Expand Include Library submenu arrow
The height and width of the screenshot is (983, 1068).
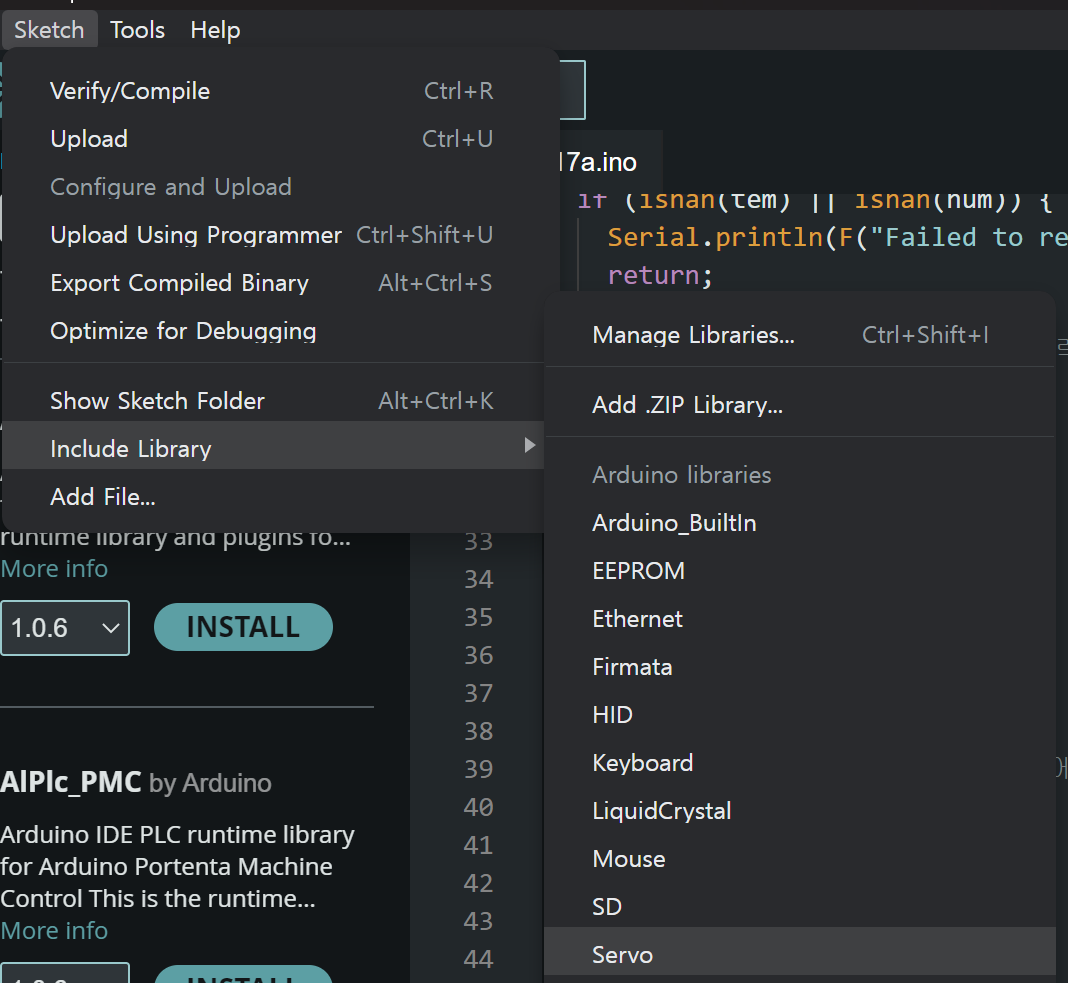click(529, 446)
